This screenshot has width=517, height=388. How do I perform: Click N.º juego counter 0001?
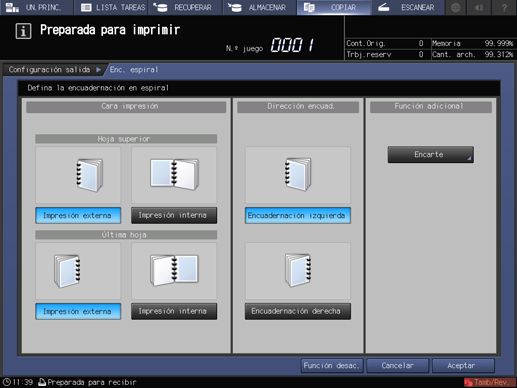click(292, 45)
